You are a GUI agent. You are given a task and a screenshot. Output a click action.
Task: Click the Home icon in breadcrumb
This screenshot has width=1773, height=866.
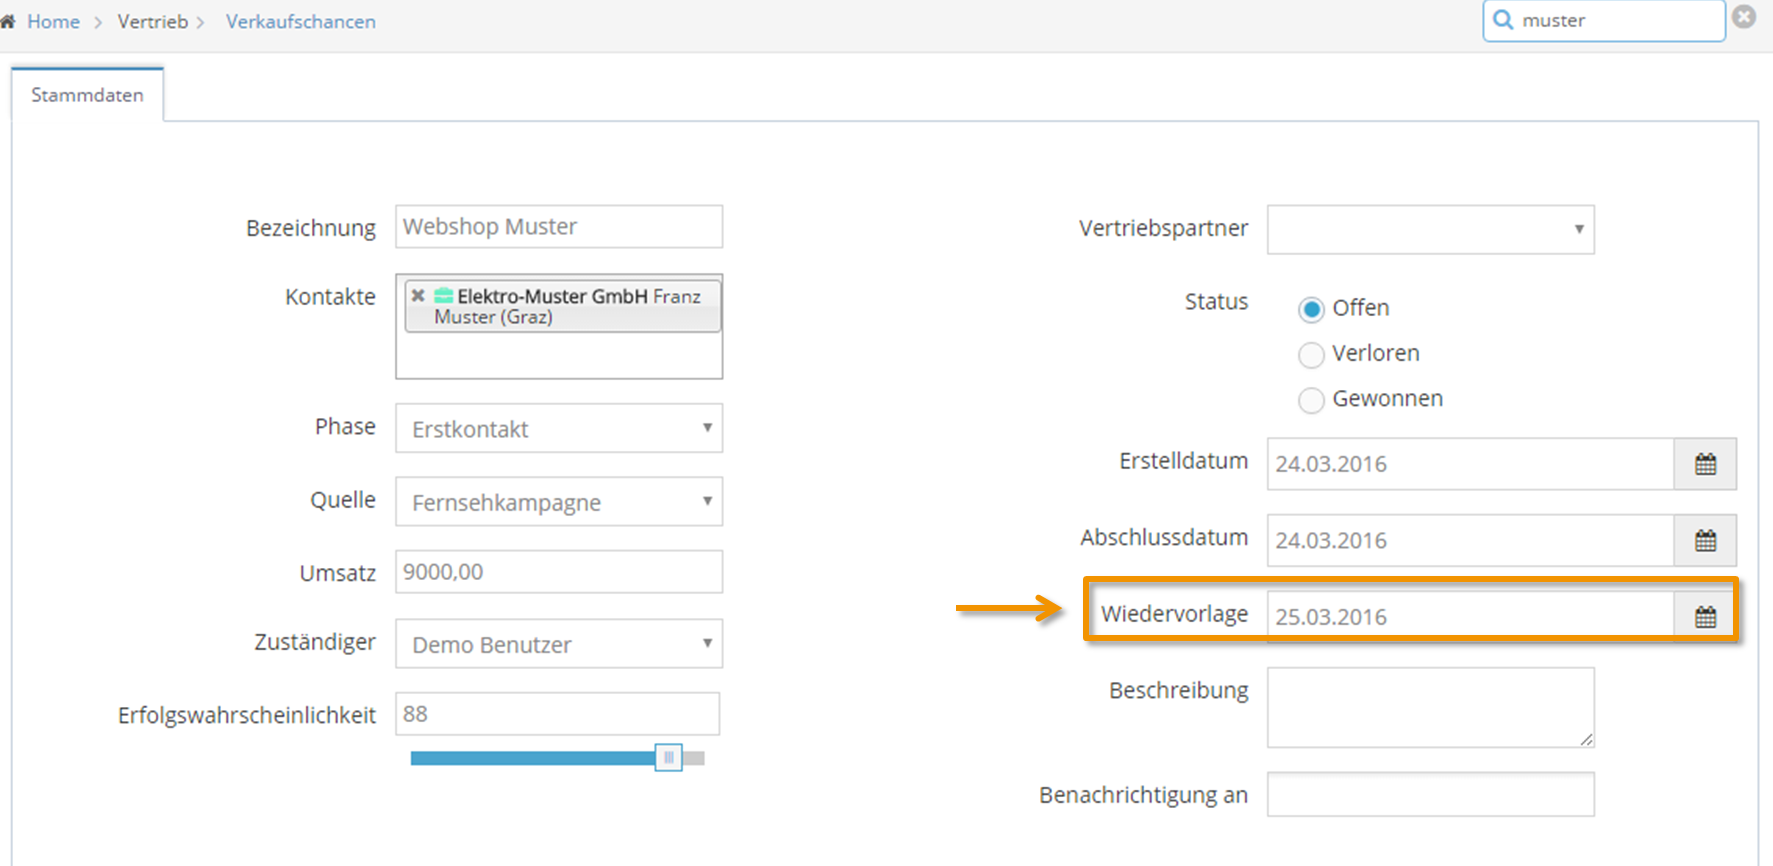pyautogui.click(x=7, y=21)
